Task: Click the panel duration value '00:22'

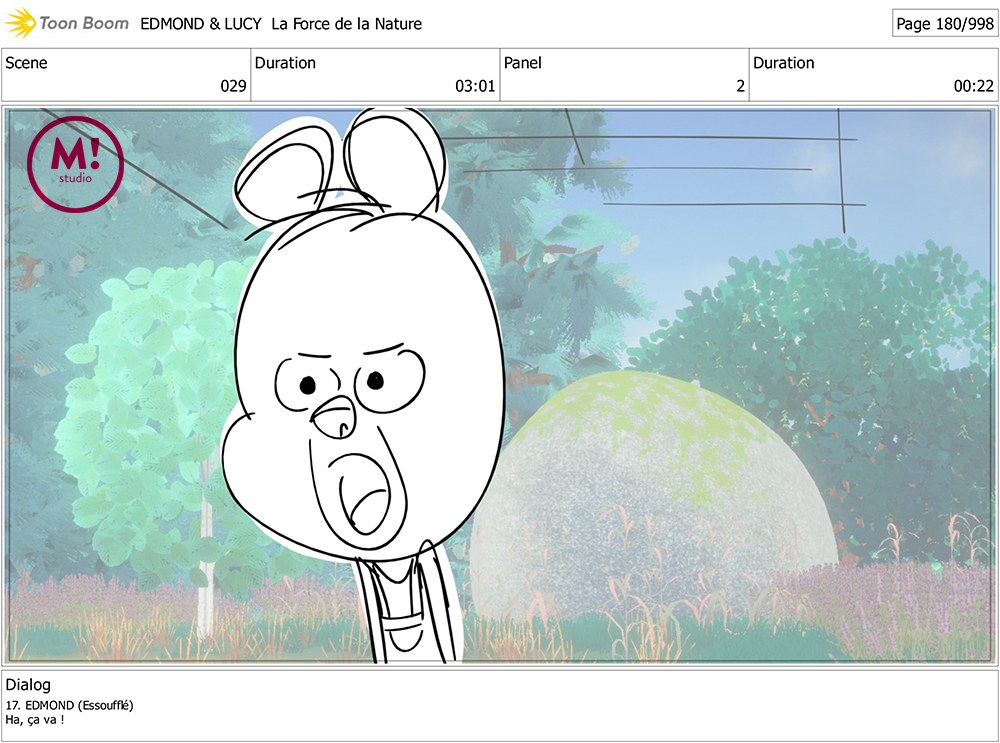Action: (x=973, y=86)
